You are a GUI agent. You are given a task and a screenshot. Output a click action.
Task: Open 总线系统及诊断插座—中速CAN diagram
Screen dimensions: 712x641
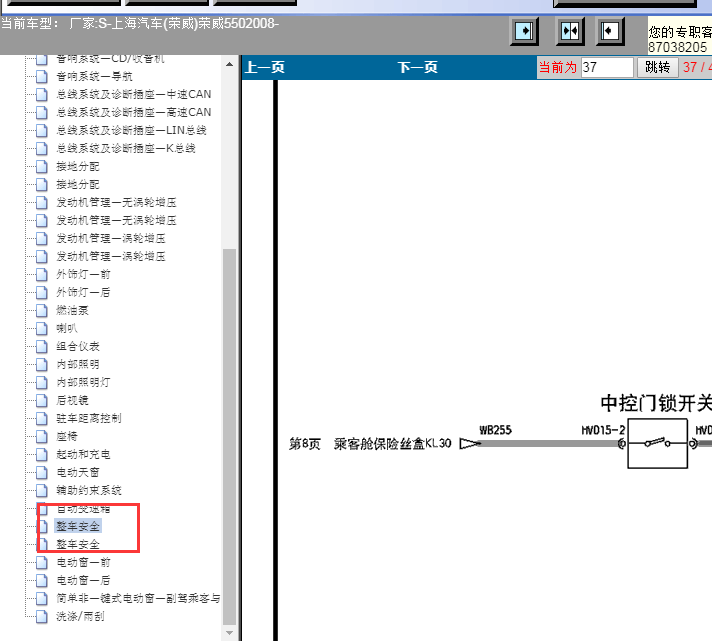(x=134, y=94)
